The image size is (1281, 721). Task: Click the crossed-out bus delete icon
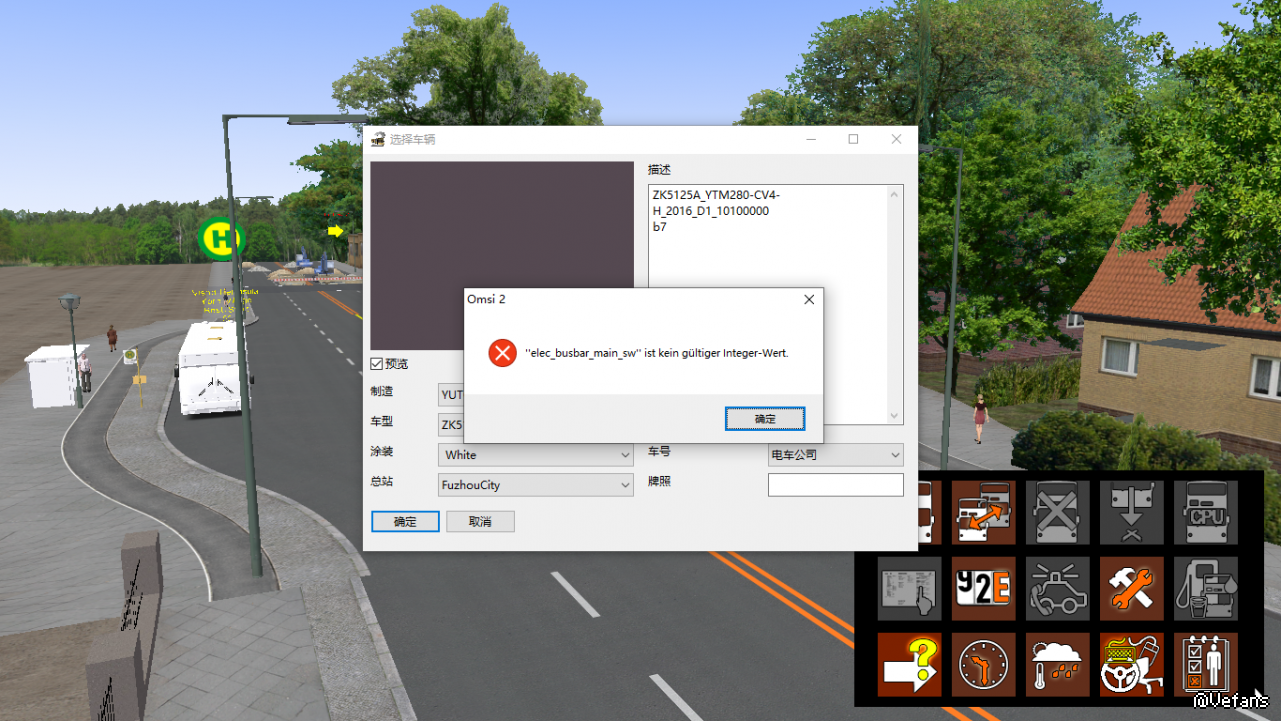point(1057,513)
